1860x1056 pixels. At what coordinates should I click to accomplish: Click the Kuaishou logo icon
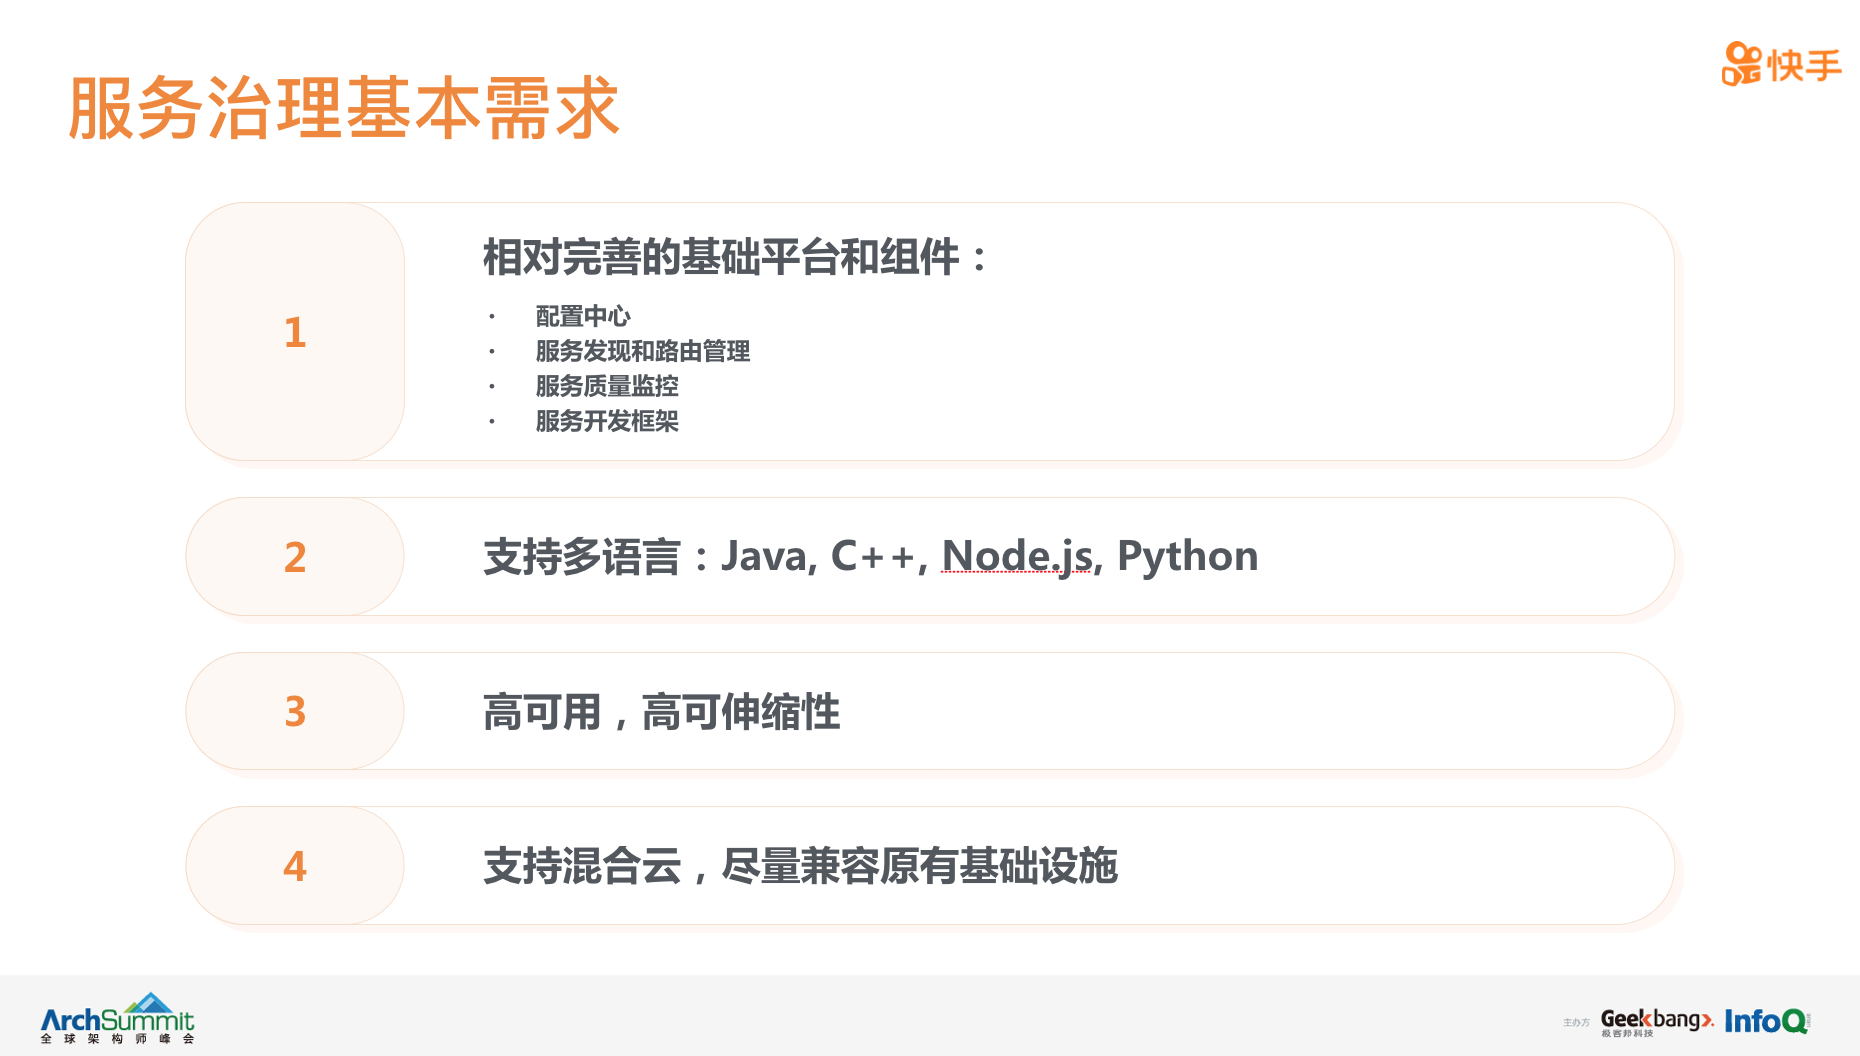point(1741,64)
